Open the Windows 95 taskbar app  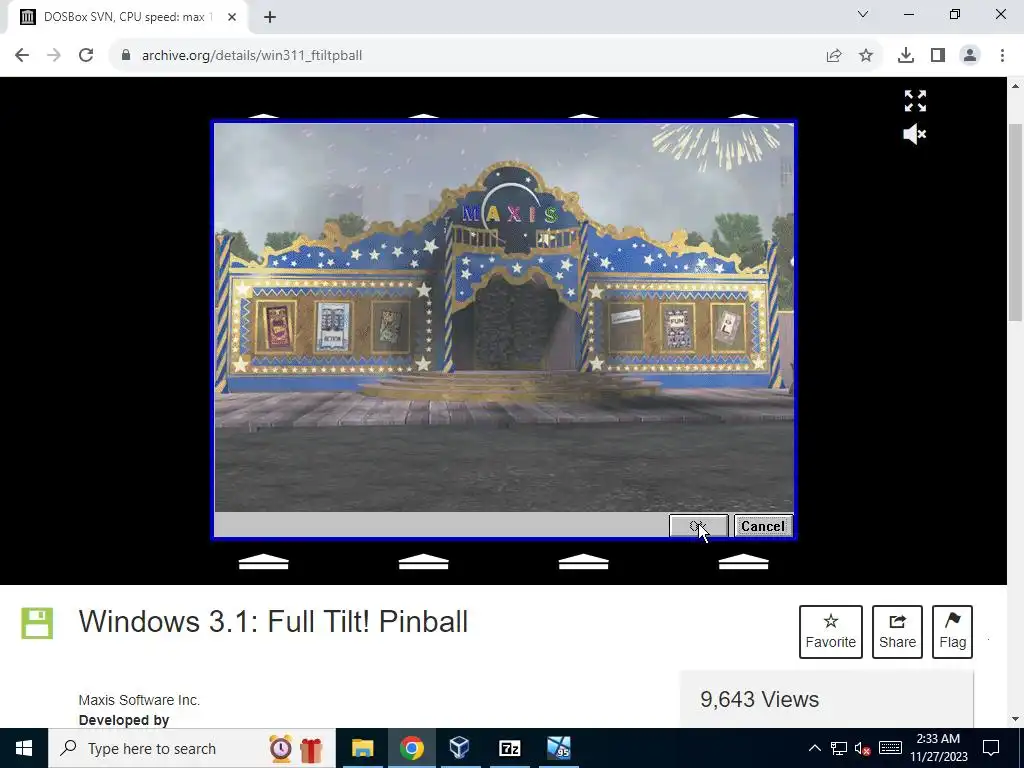[558, 748]
